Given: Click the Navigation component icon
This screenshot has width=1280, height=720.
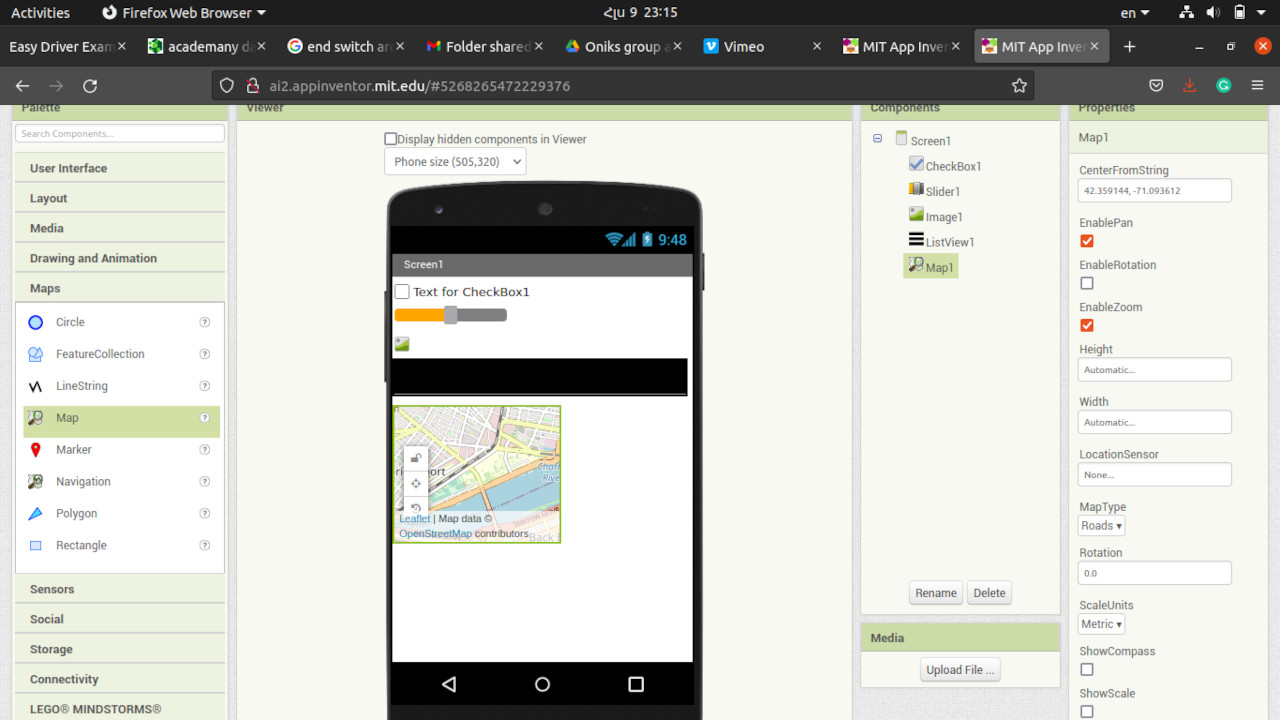Looking at the screenshot, I should (36, 482).
